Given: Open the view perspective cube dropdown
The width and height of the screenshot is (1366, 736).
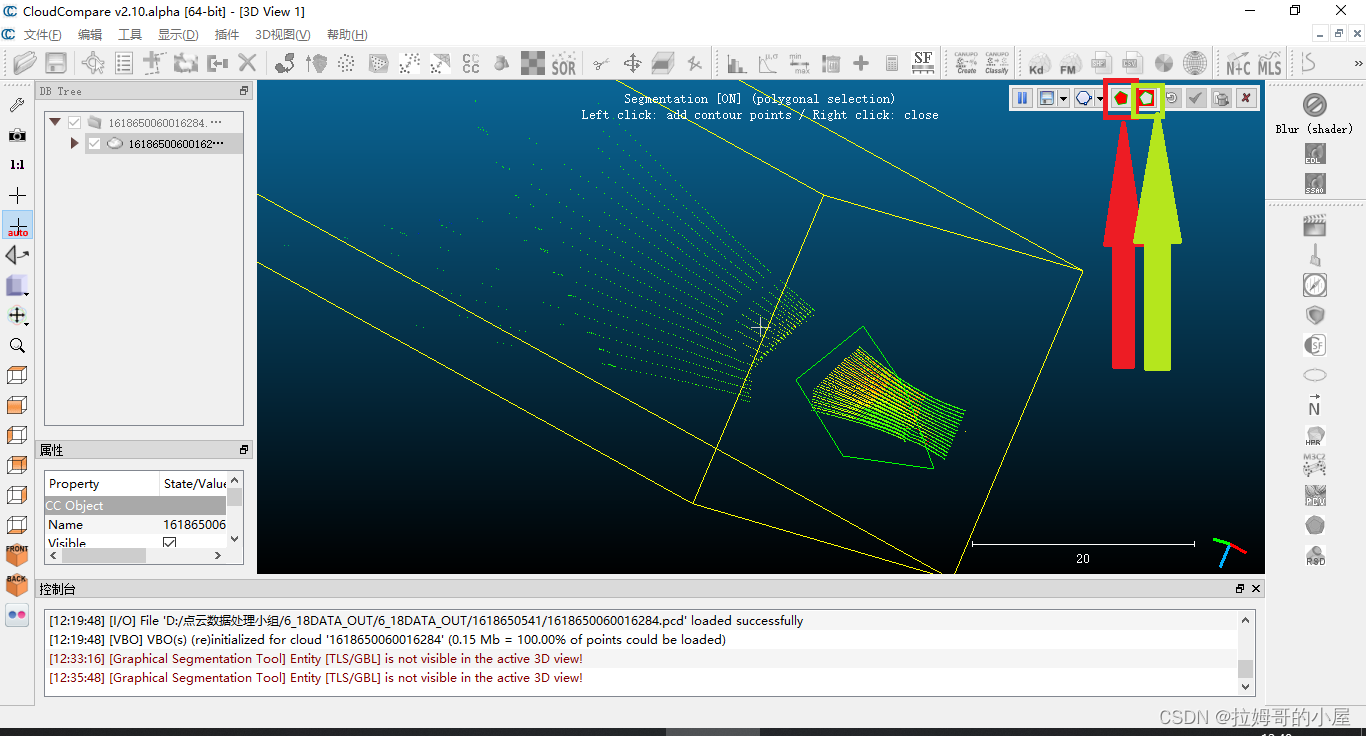Looking at the screenshot, I should pyautogui.click(x=18, y=286).
